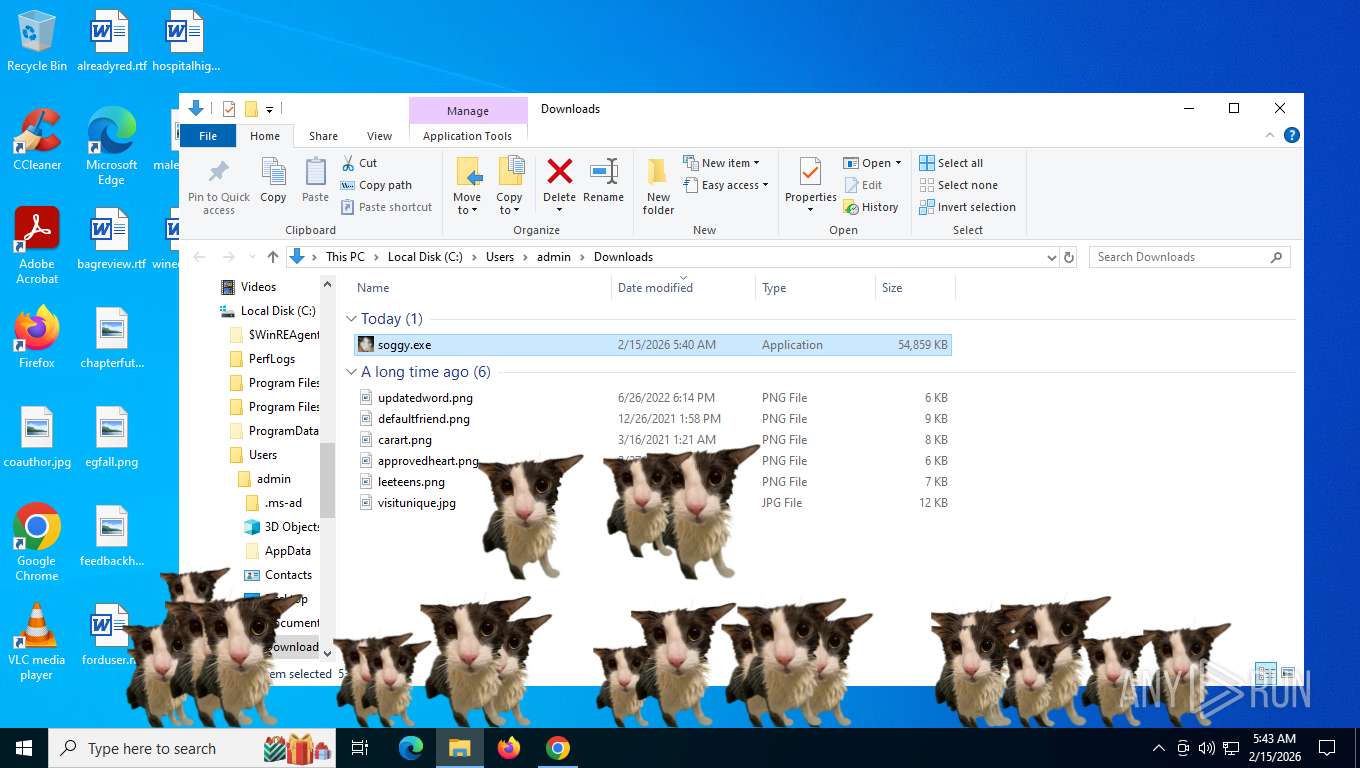Collapse the ribbon with the chevron

(1271, 135)
